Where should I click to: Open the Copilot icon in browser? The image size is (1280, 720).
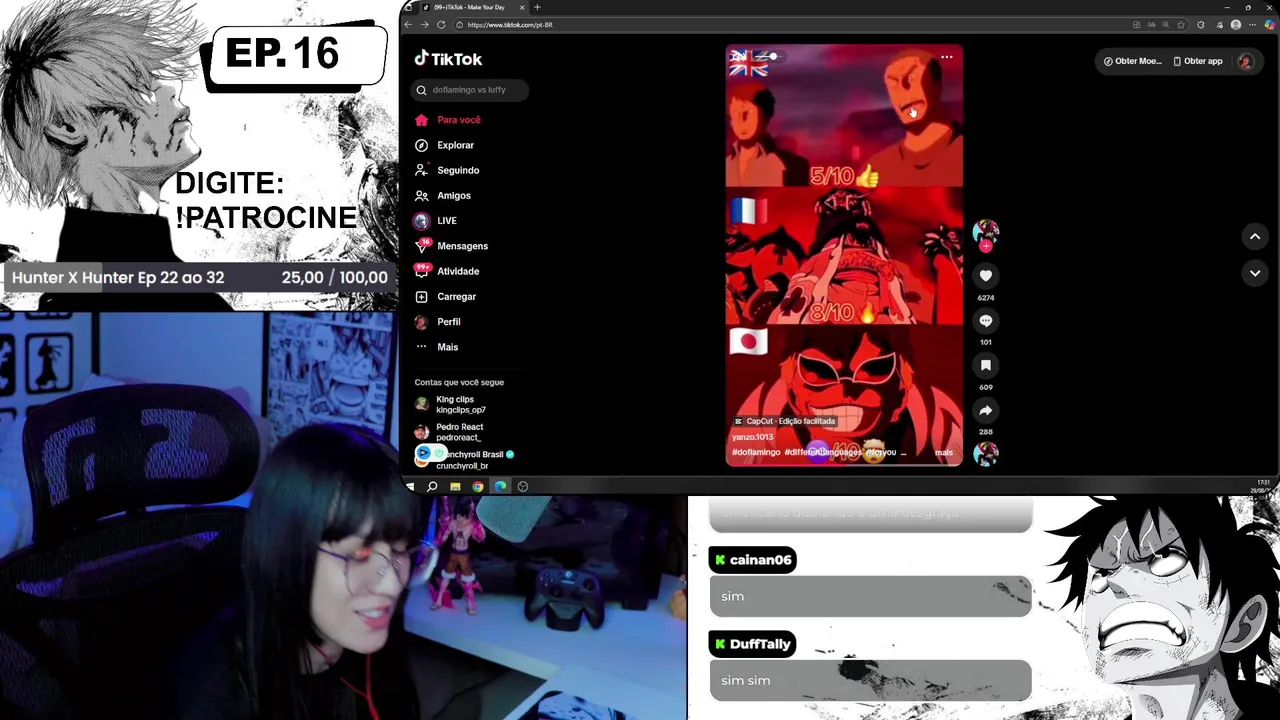point(1269,24)
